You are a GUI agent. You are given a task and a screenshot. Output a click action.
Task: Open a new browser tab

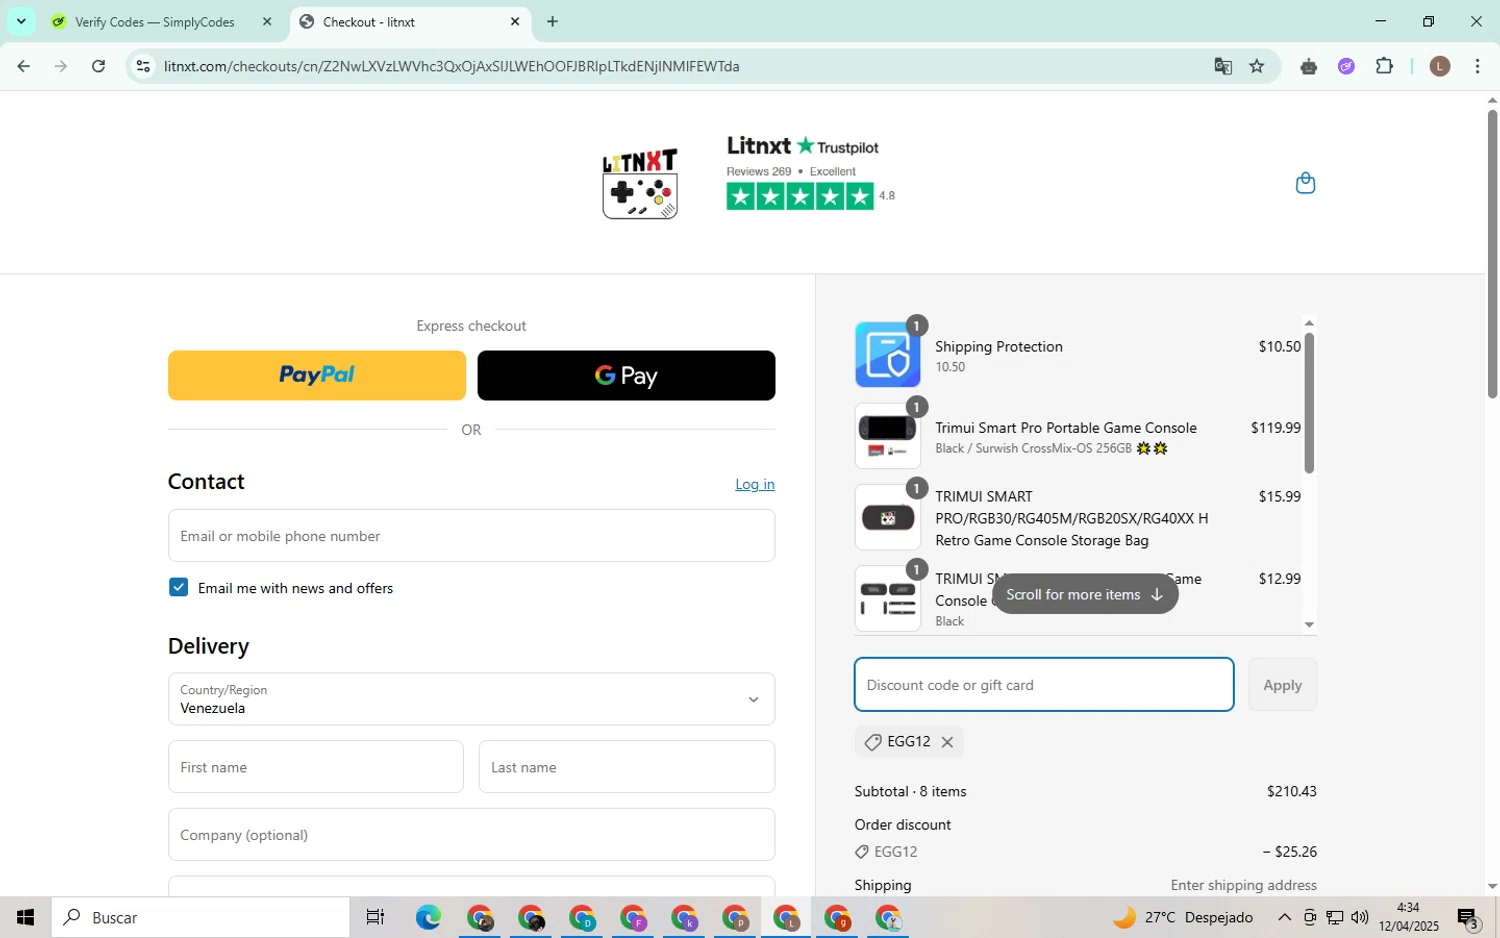[x=552, y=21]
